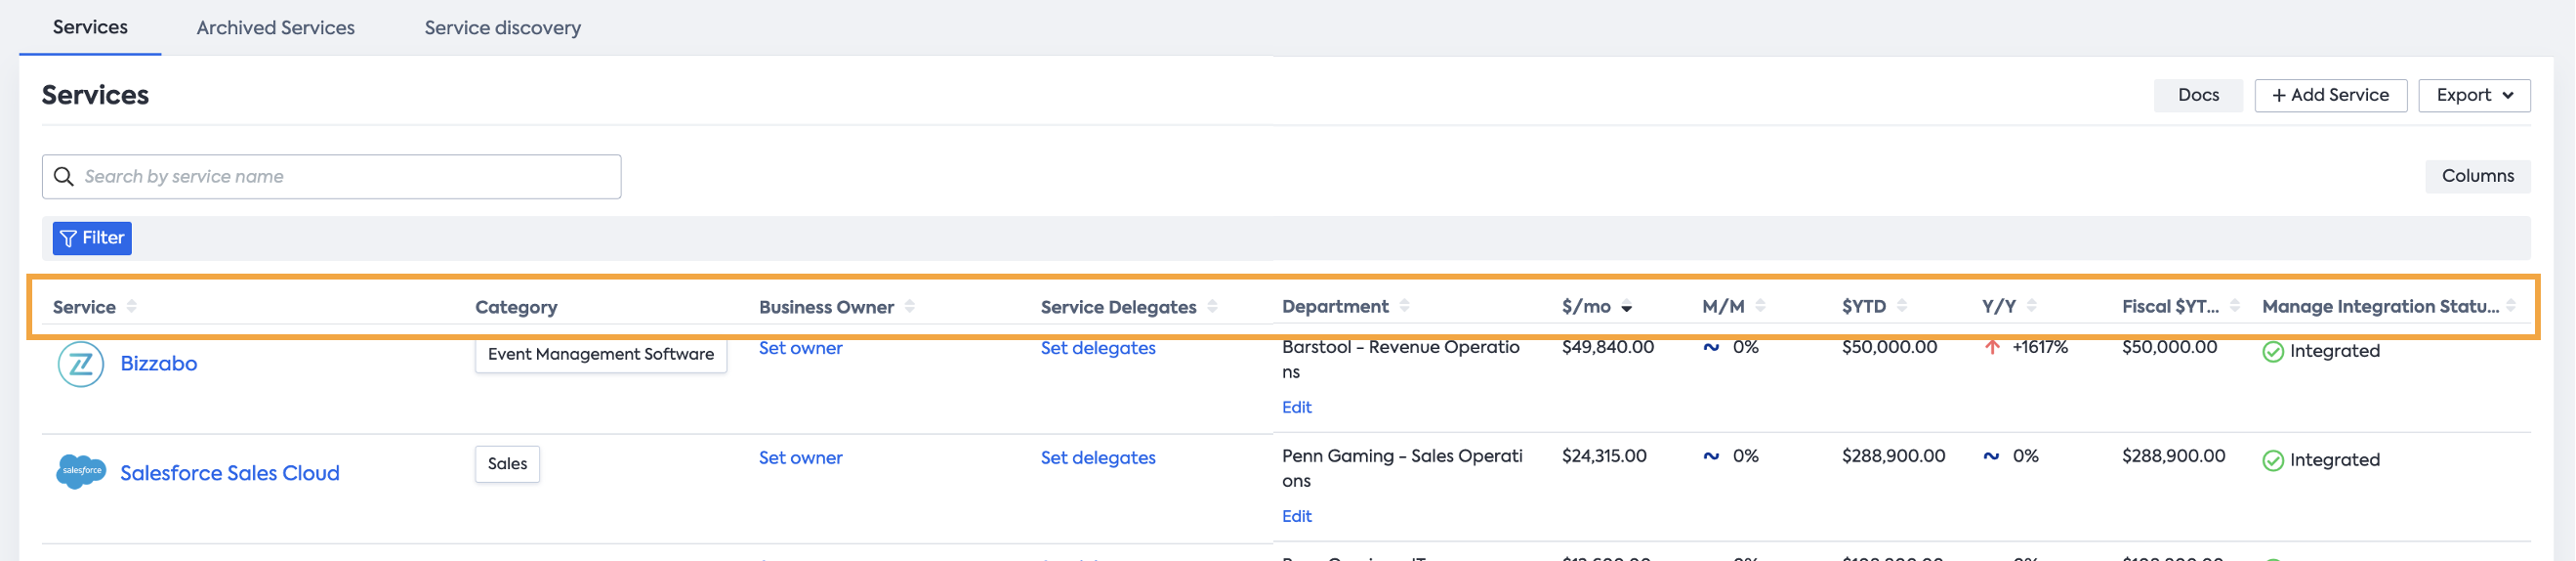Image resolution: width=2576 pixels, height=561 pixels.
Task: Sort by the Service Delegates column arrows
Action: click(x=1212, y=307)
